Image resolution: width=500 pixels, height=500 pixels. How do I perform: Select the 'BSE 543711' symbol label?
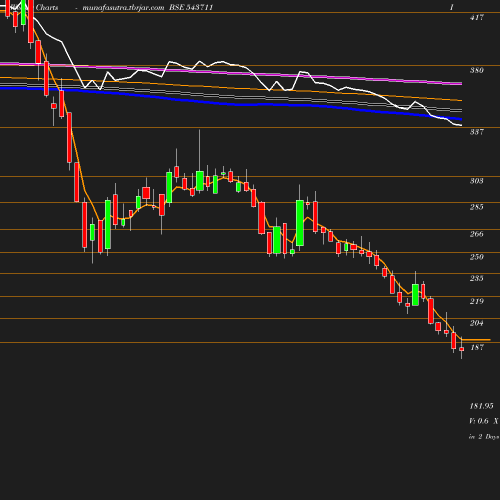point(191,7)
